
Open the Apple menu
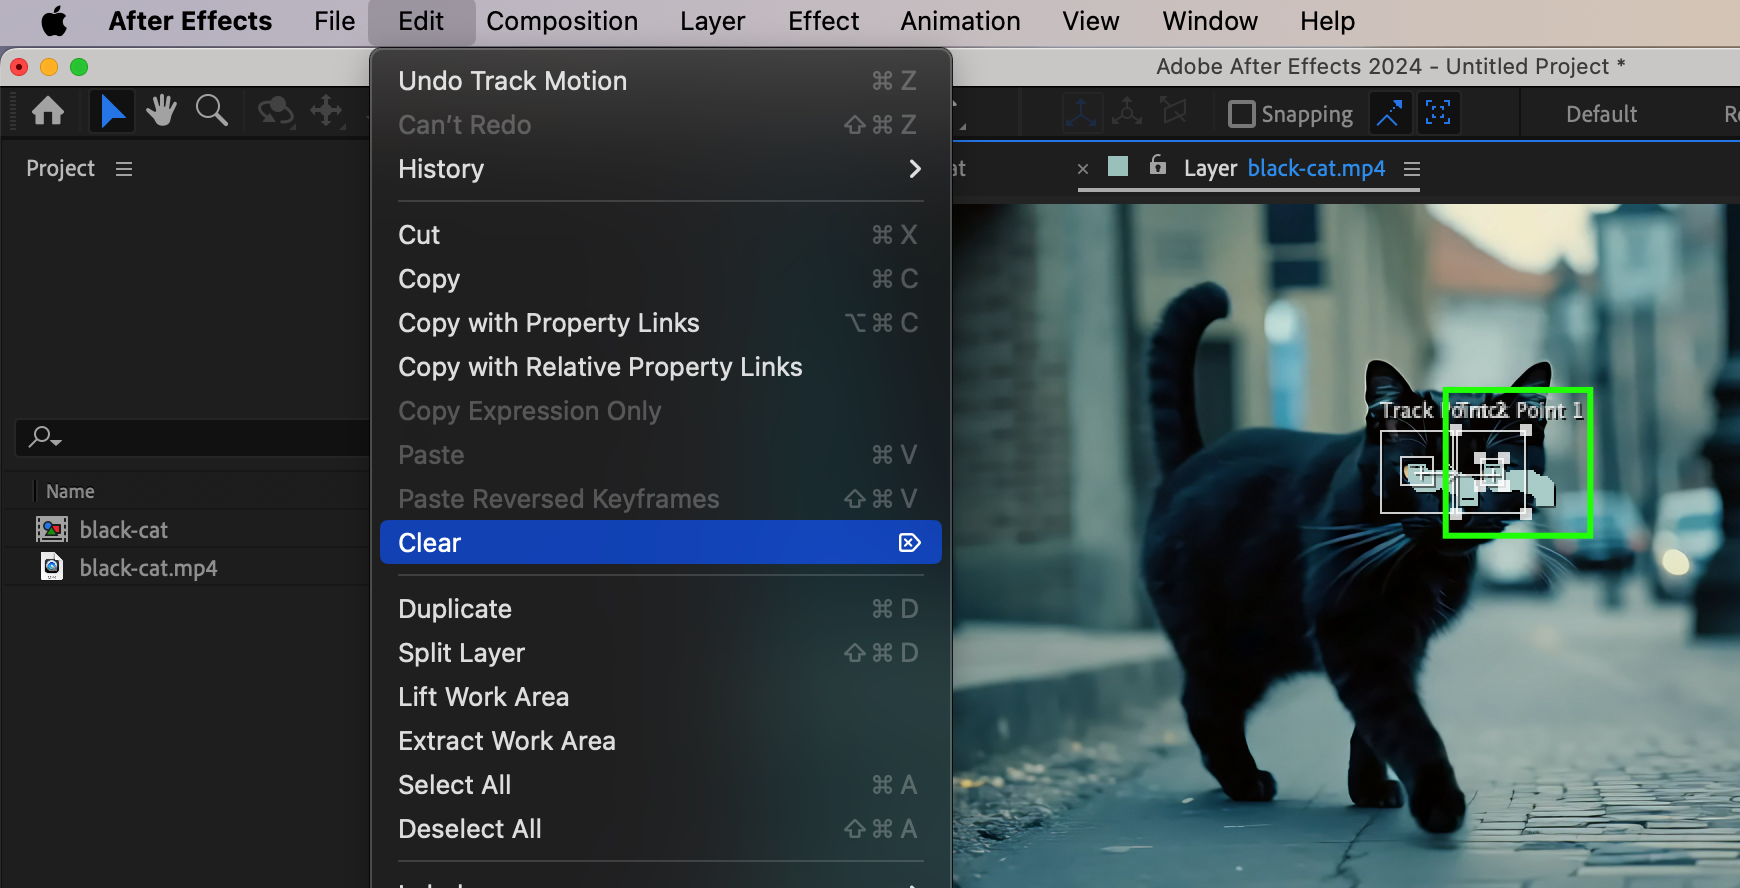(54, 21)
